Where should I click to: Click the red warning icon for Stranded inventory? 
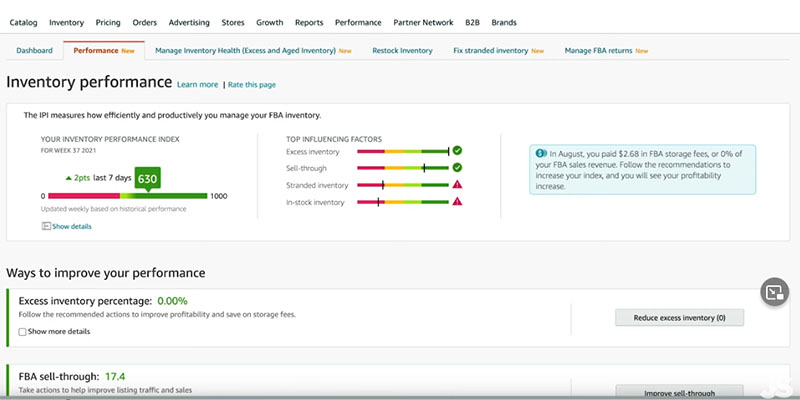click(x=457, y=185)
